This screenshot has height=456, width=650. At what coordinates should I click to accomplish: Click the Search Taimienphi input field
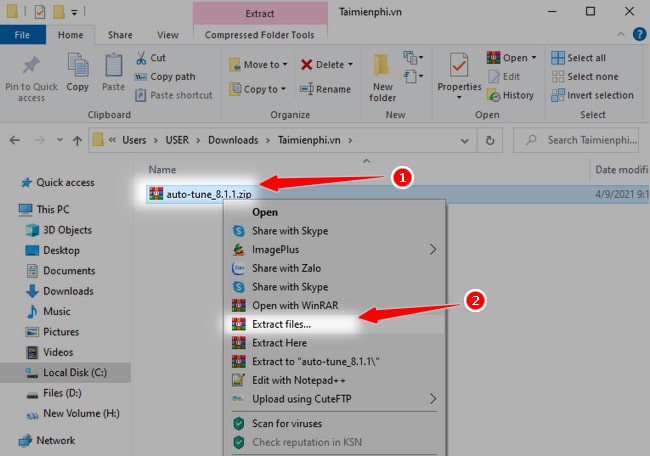[576, 140]
